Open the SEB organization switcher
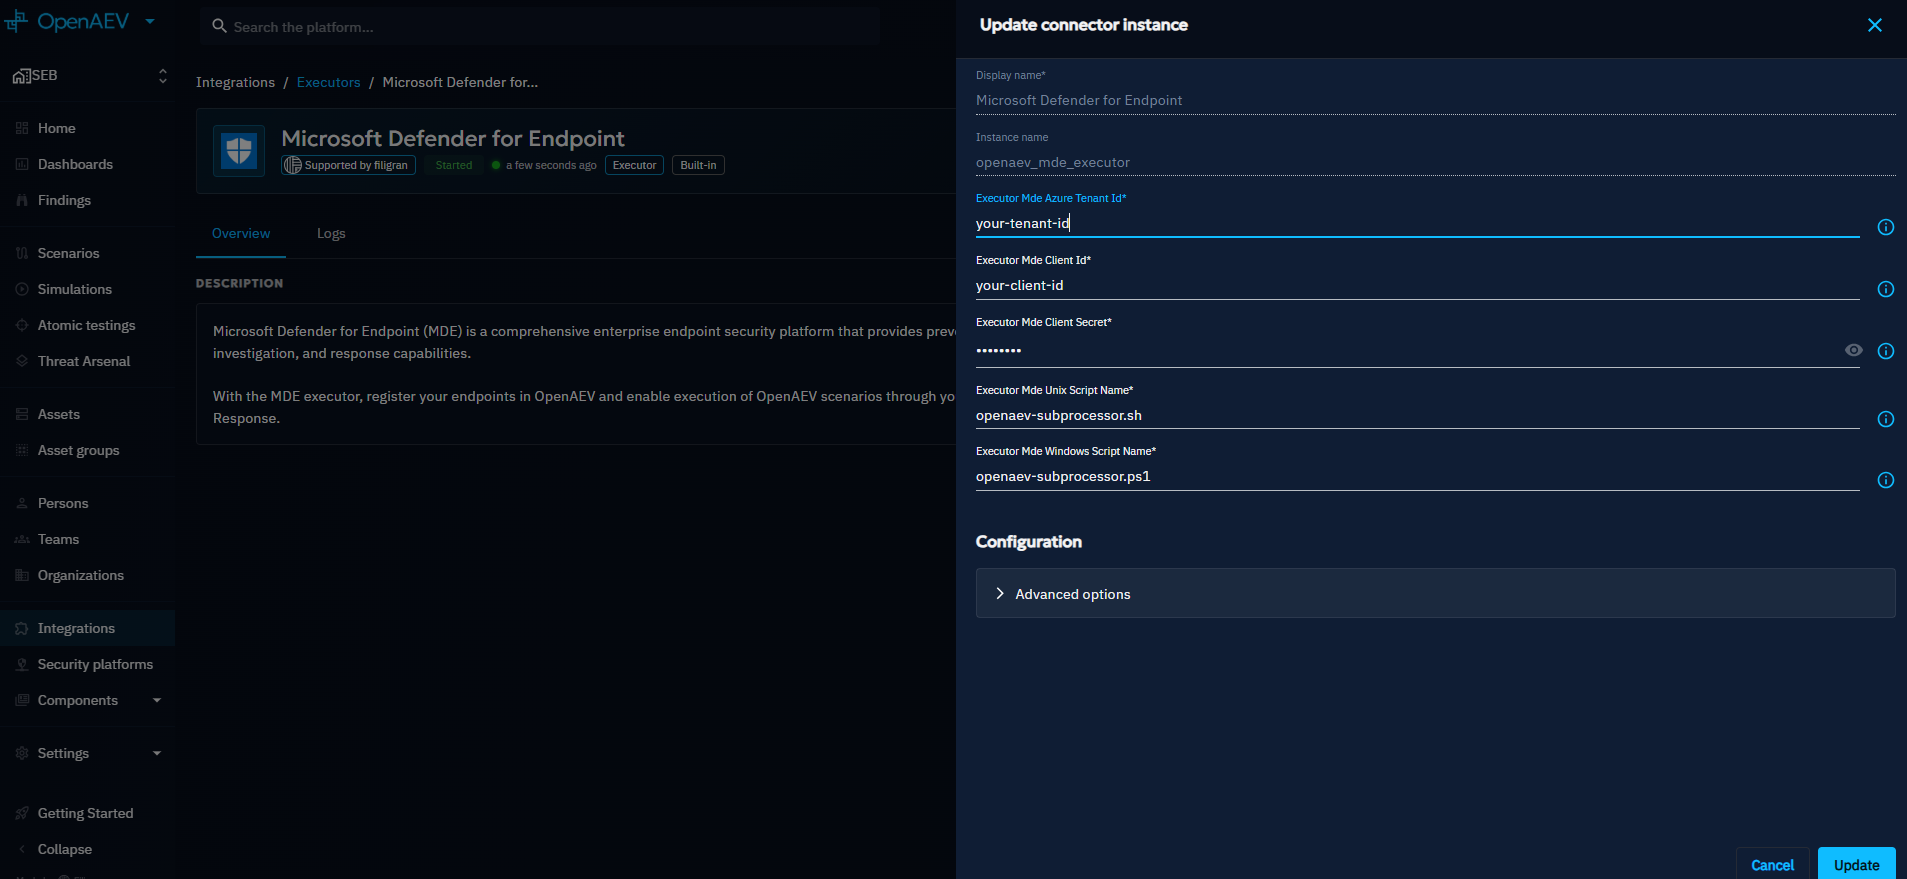Image resolution: width=1907 pixels, height=879 pixels. tap(88, 76)
